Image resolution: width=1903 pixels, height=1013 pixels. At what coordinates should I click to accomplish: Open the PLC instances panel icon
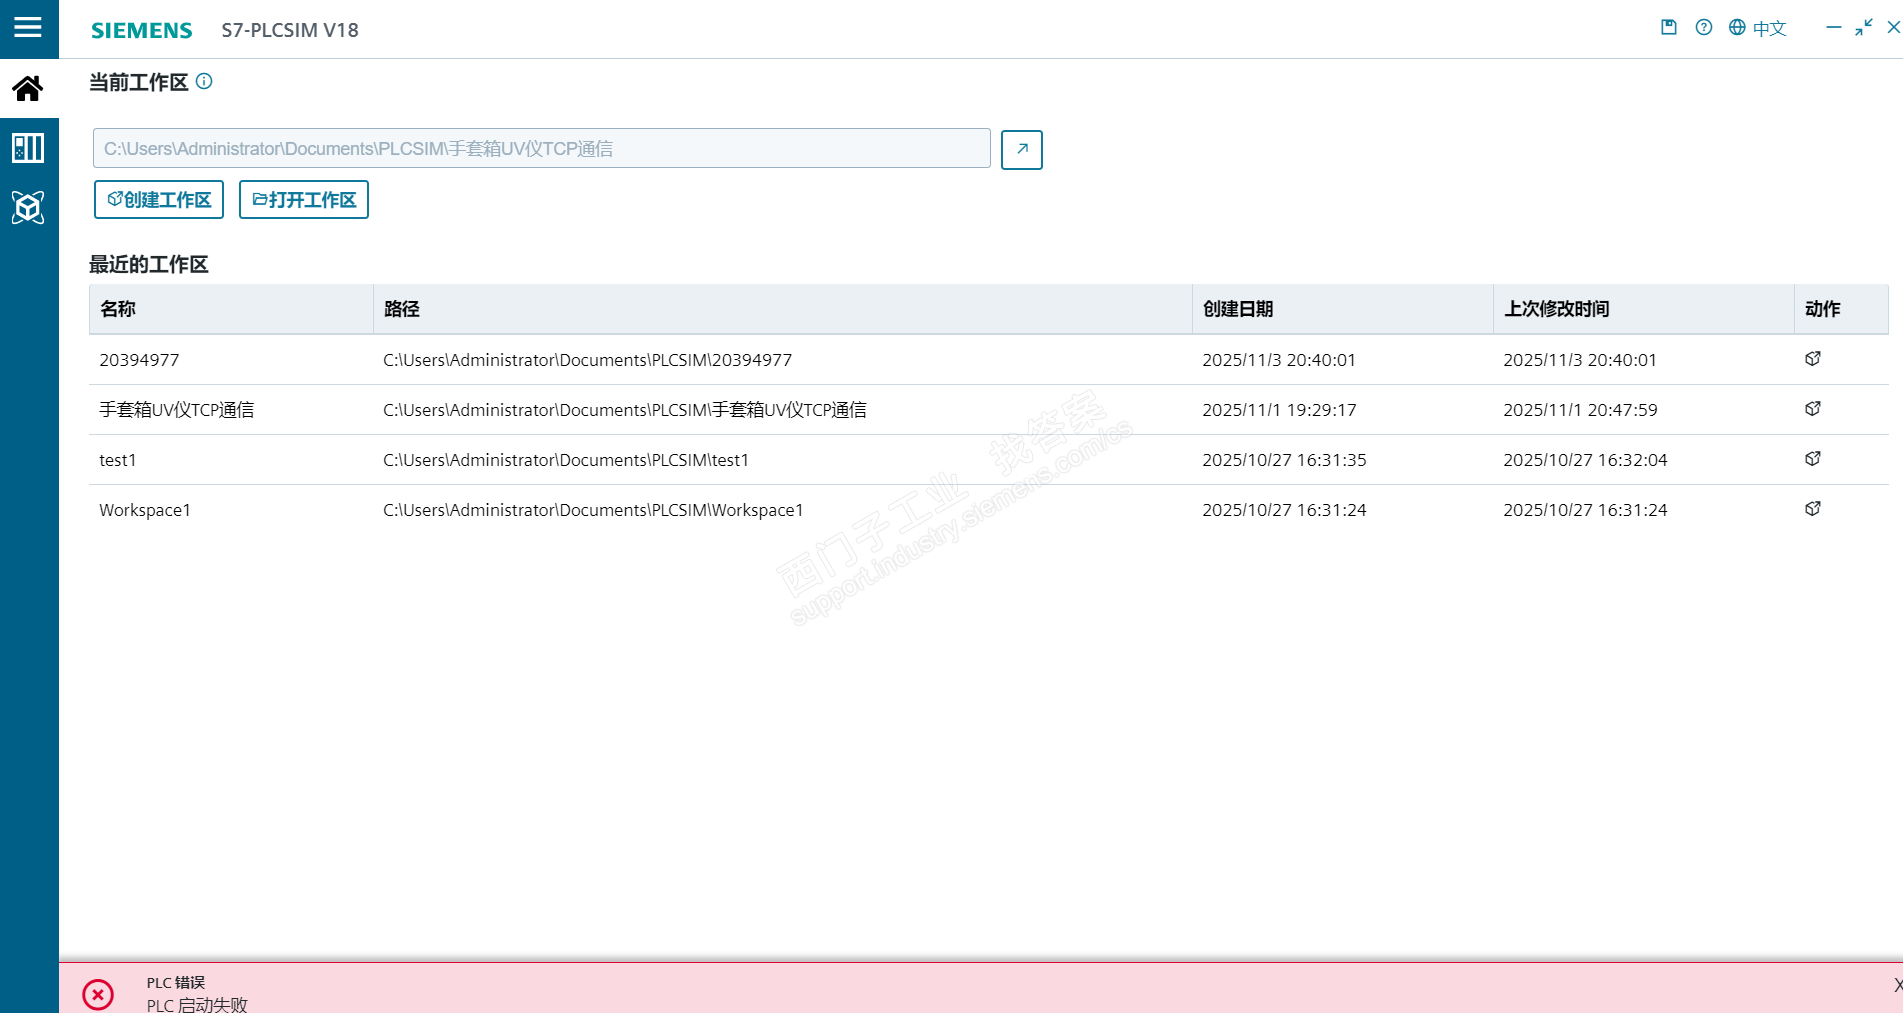[28, 148]
